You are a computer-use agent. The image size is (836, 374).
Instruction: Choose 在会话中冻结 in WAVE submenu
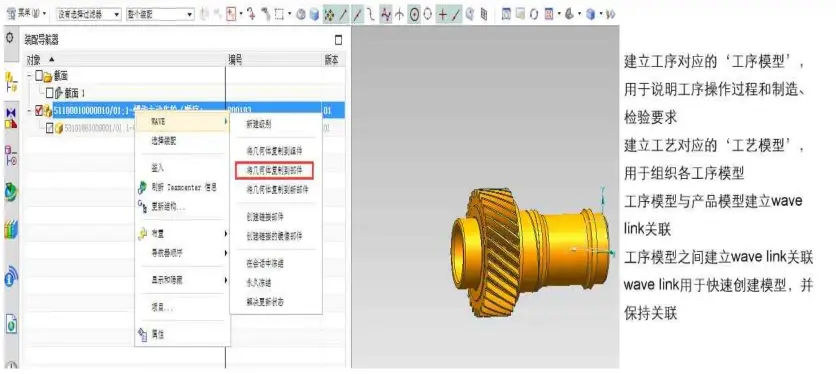pyautogui.click(x=276, y=264)
